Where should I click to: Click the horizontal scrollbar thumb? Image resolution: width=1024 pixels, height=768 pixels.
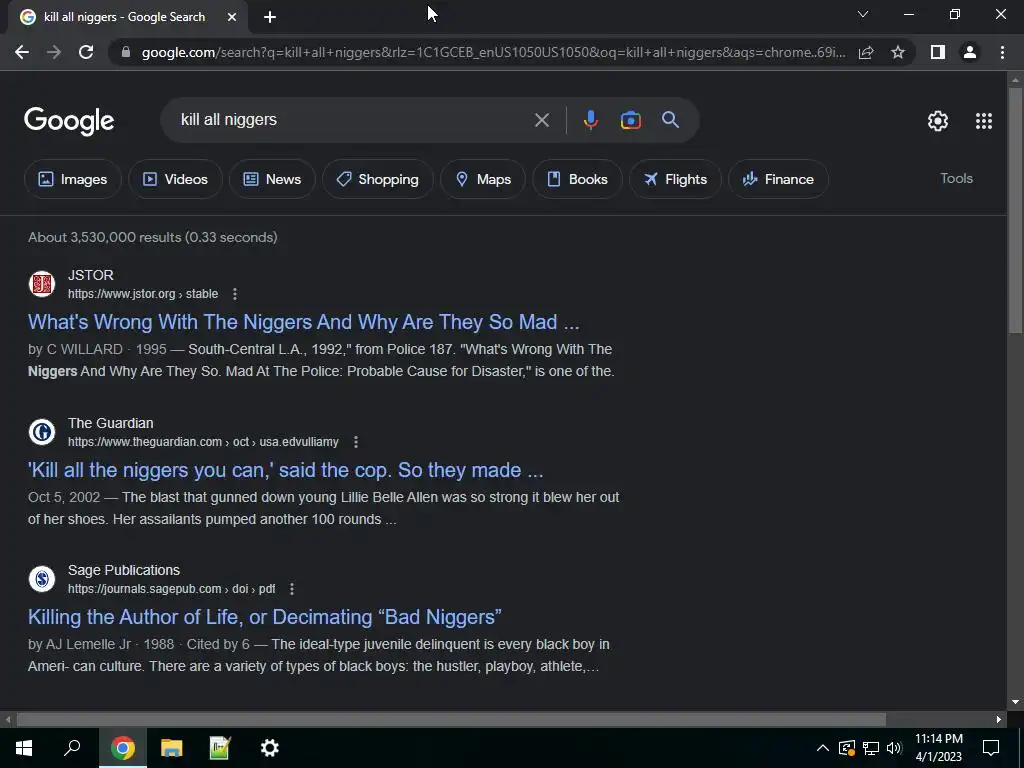tap(451, 720)
